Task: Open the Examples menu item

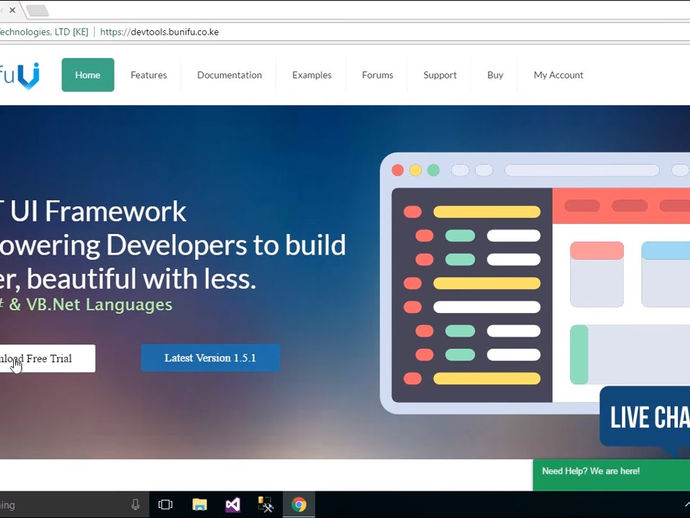Action: pos(312,75)
